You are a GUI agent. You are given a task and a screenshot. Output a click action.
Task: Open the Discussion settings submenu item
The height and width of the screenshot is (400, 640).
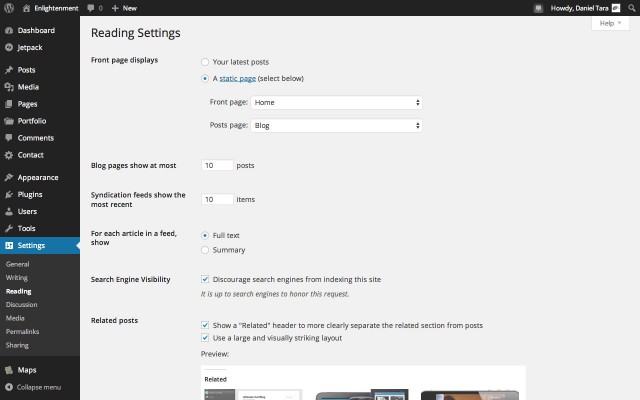[22, 305]
